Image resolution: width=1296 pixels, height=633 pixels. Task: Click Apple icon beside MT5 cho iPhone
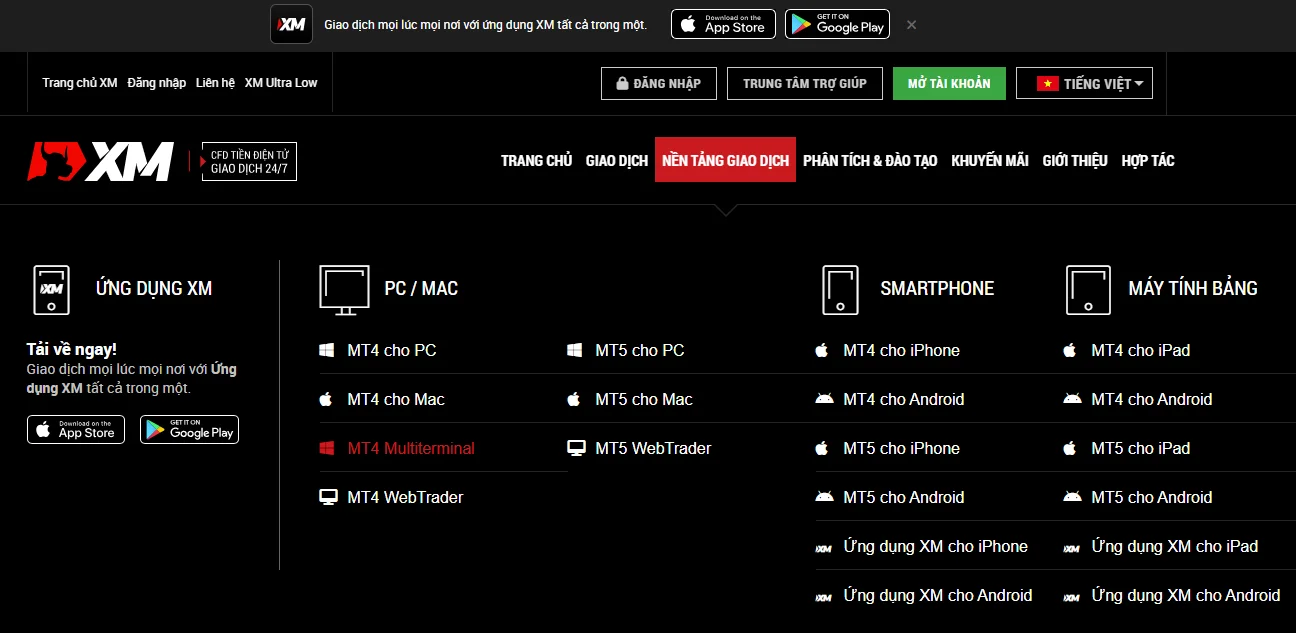(822, 448)
